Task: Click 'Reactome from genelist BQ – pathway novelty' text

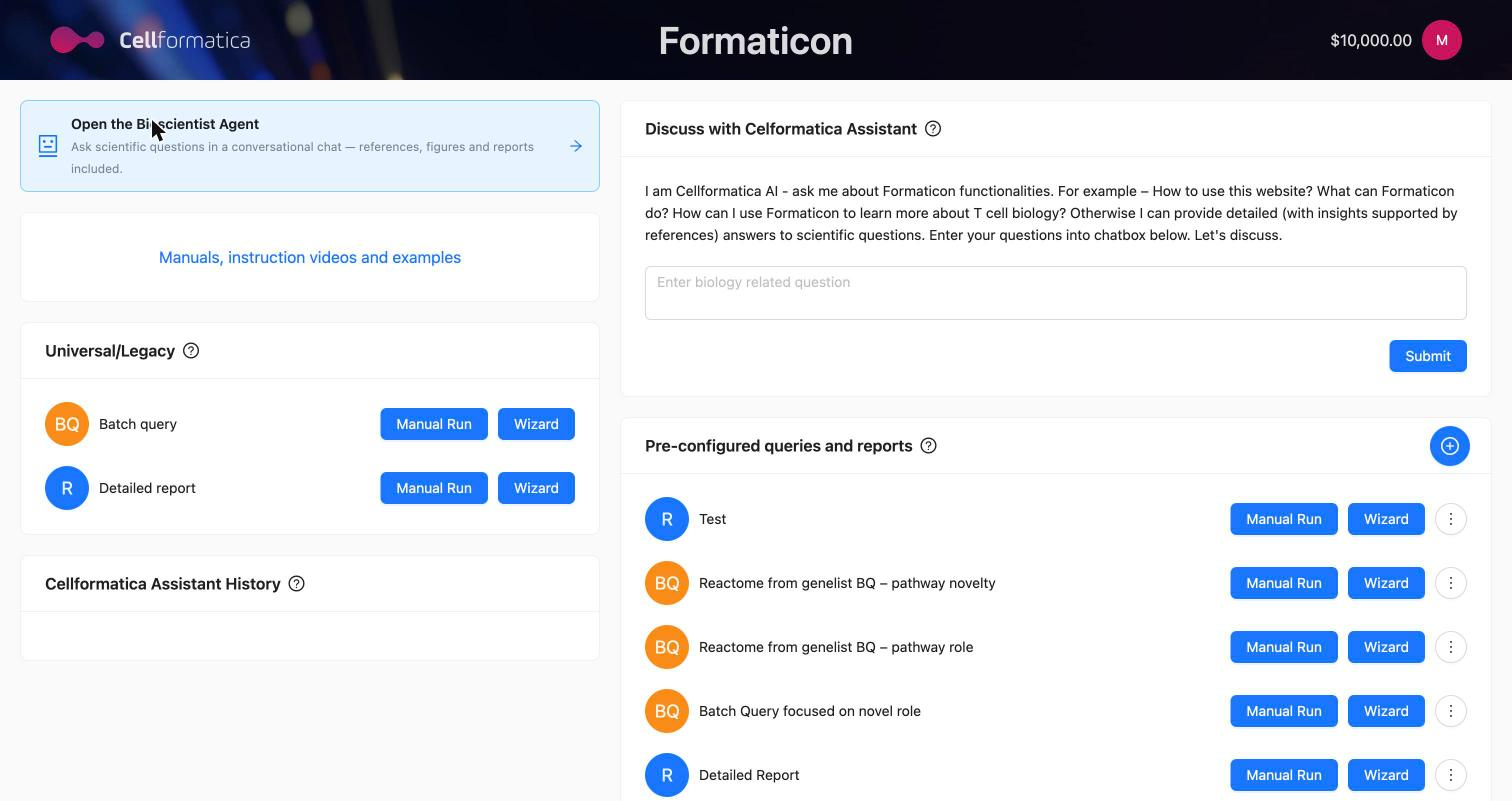Action: [847, 583]
